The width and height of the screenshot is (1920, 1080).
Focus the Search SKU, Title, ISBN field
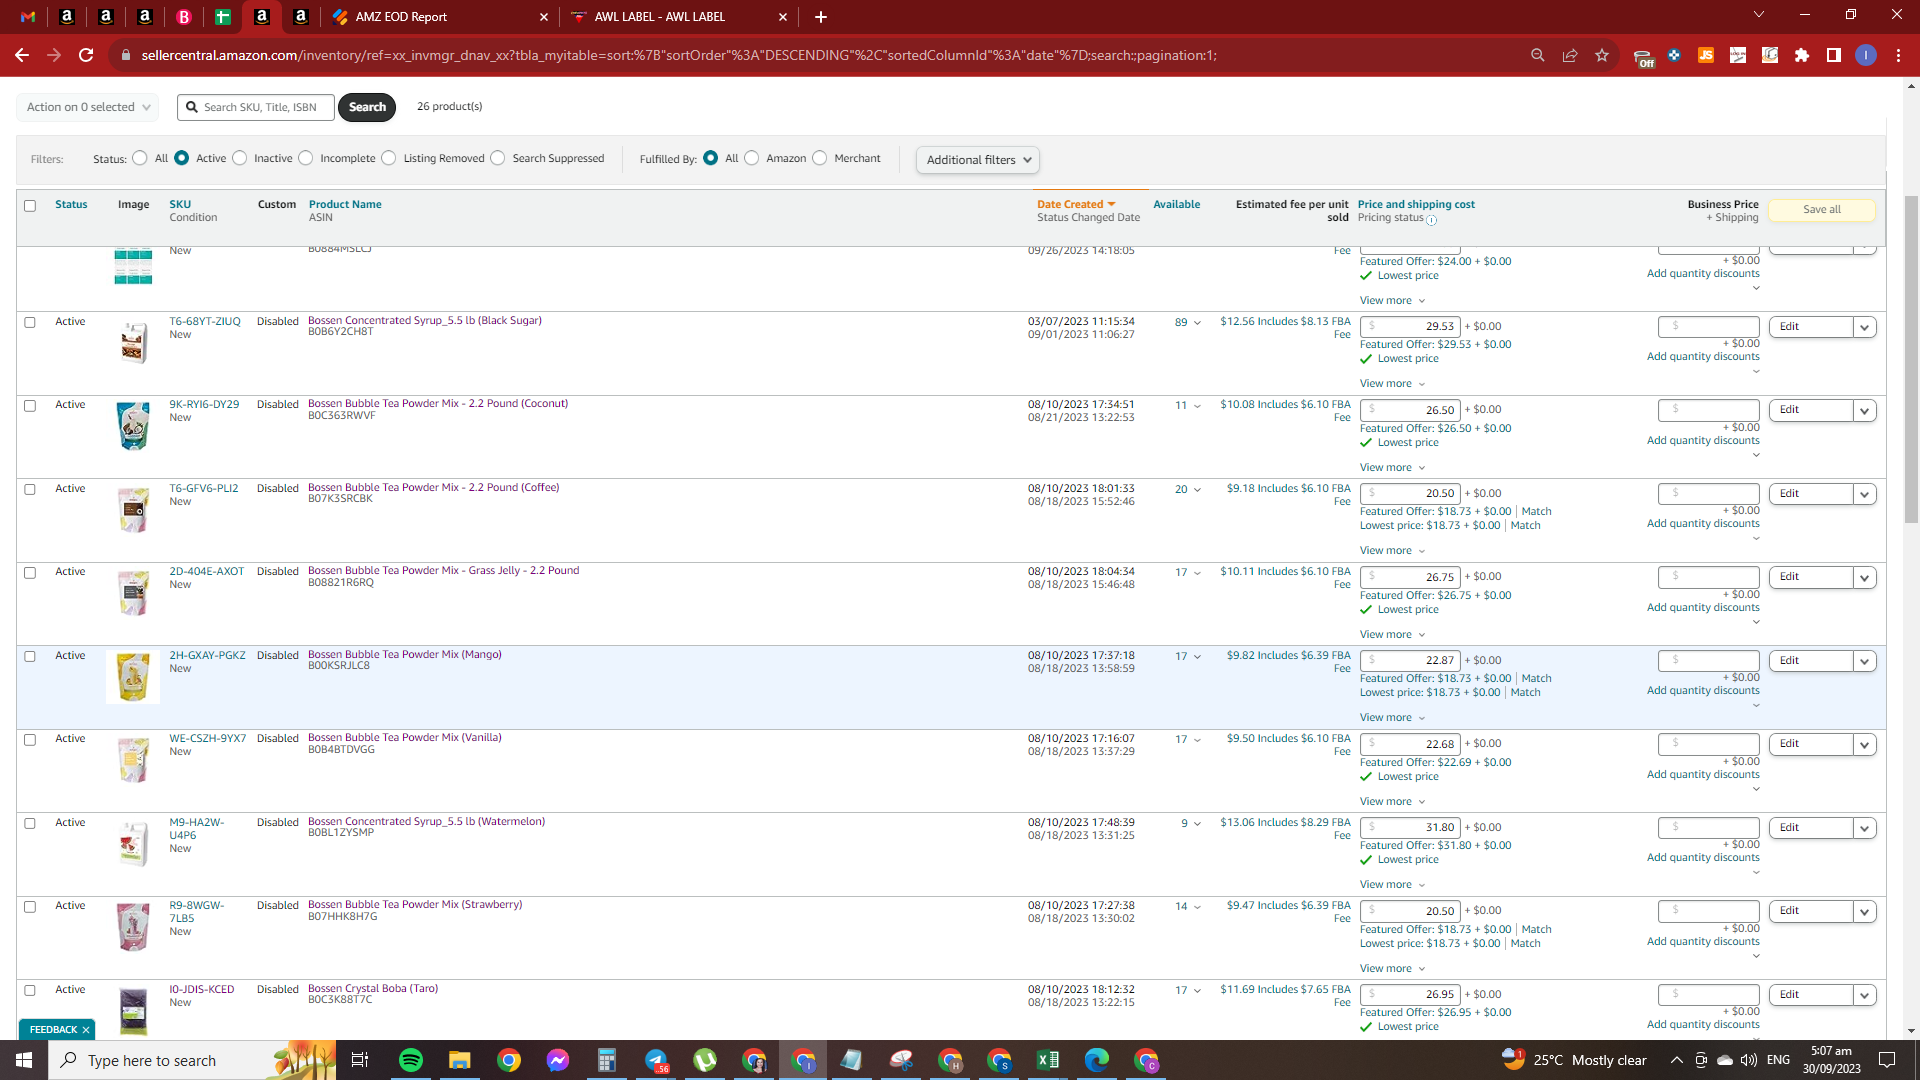point(256,107)
